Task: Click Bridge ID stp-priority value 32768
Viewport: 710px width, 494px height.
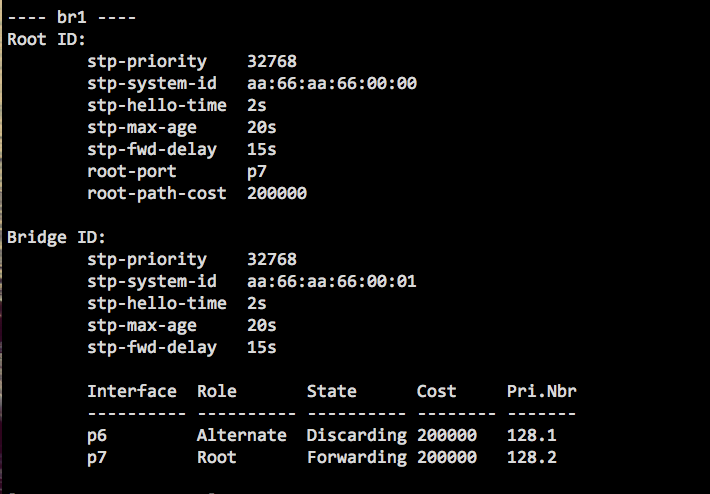Action: click(x=272, y=259)
